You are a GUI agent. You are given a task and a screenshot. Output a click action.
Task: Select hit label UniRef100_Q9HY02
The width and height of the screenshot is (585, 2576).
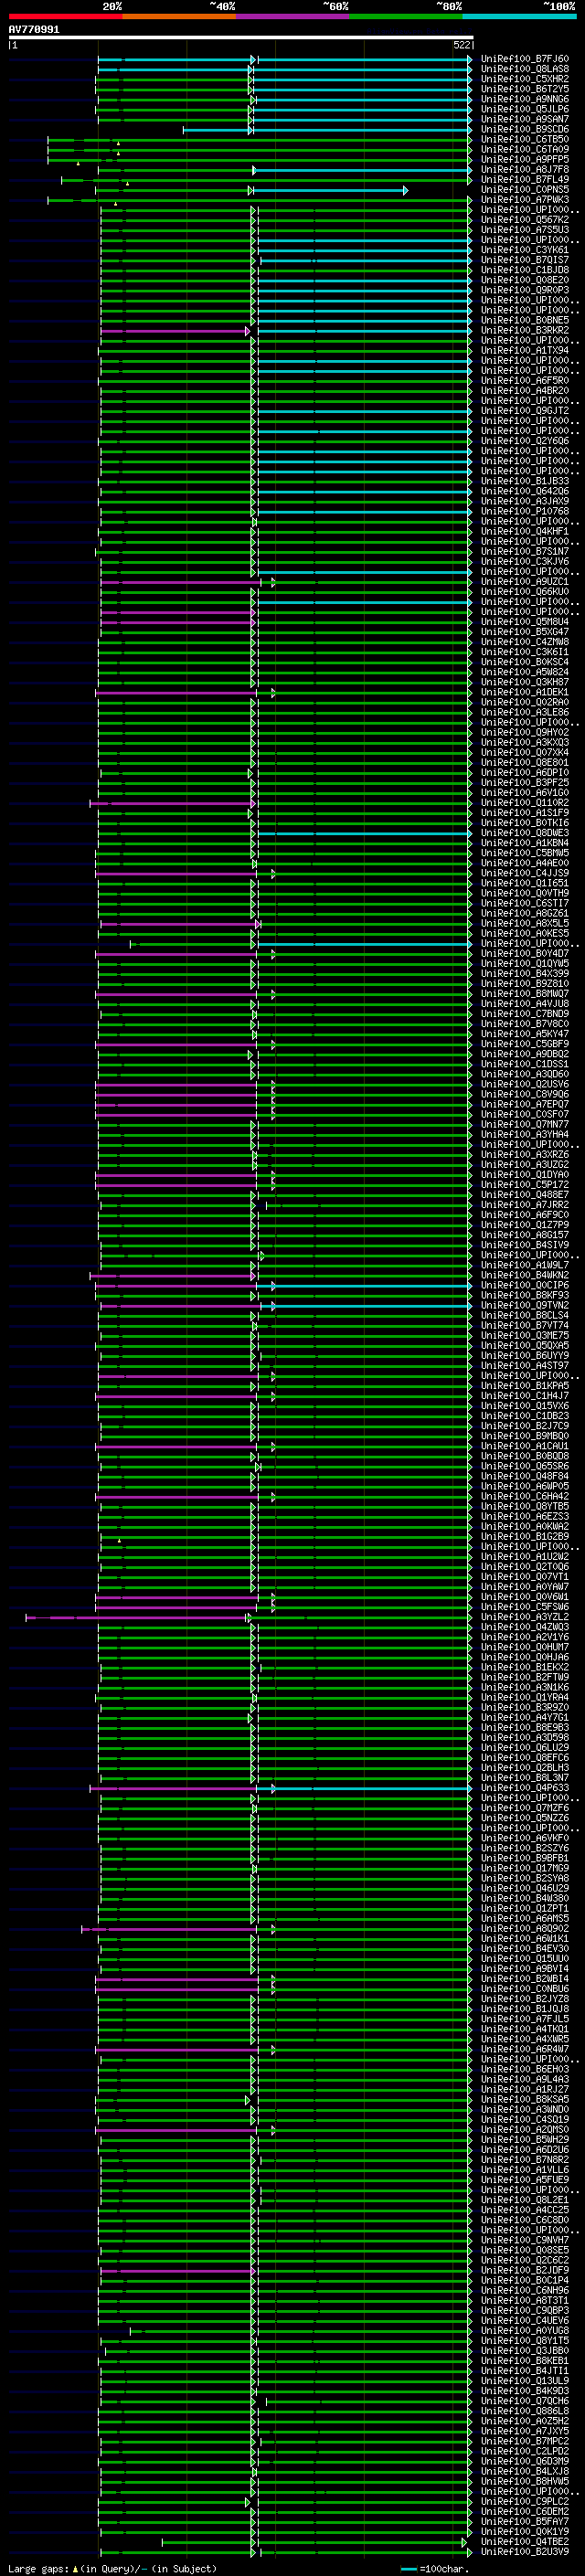525,732
